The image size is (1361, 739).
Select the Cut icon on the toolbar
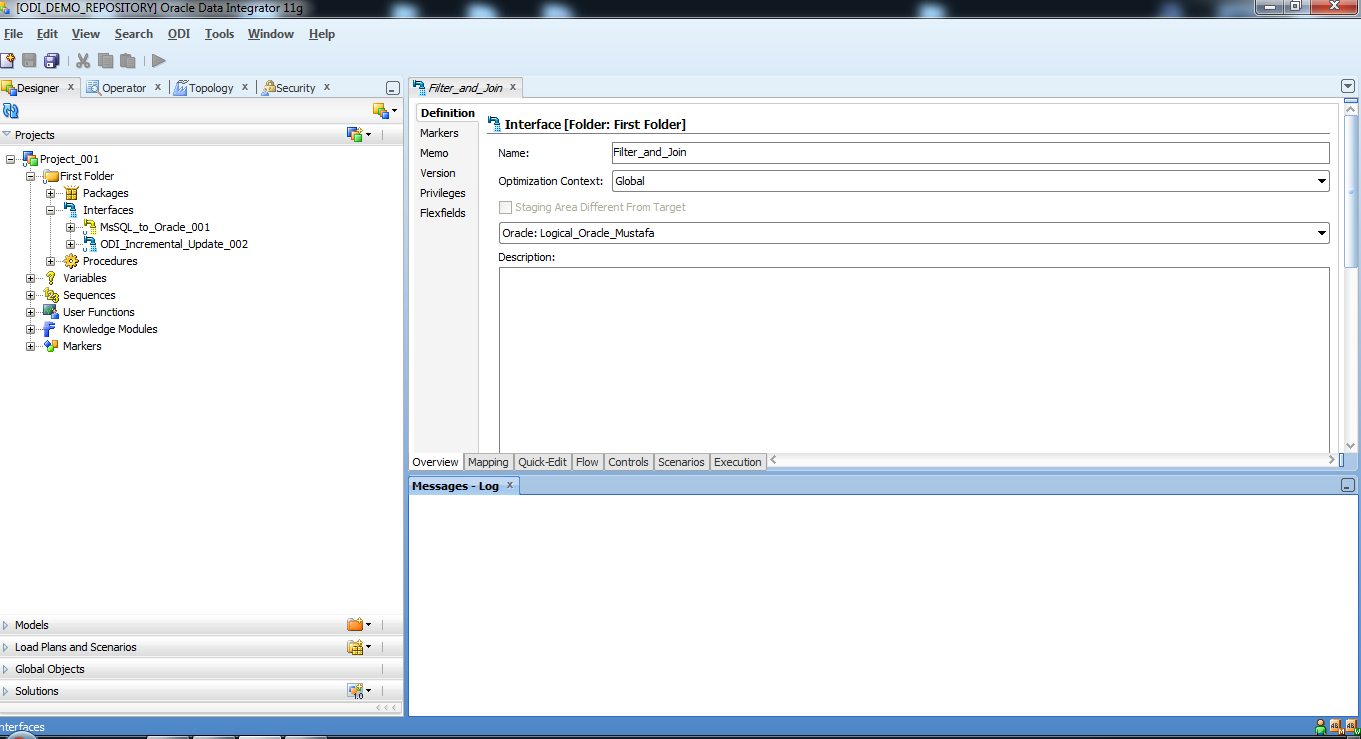83,60
